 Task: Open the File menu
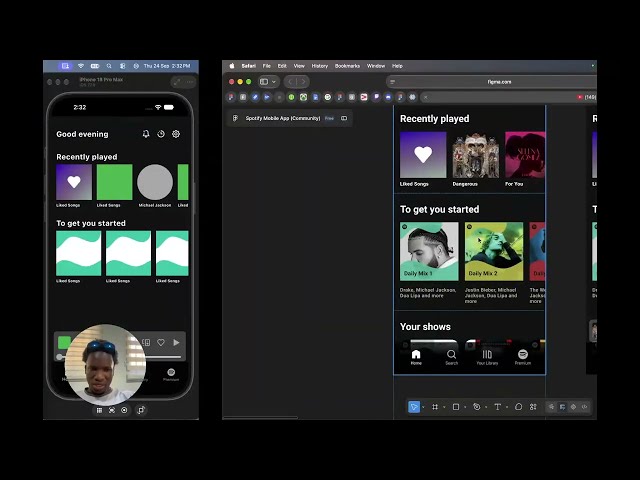pyautogui.click(x=267, y=66)
